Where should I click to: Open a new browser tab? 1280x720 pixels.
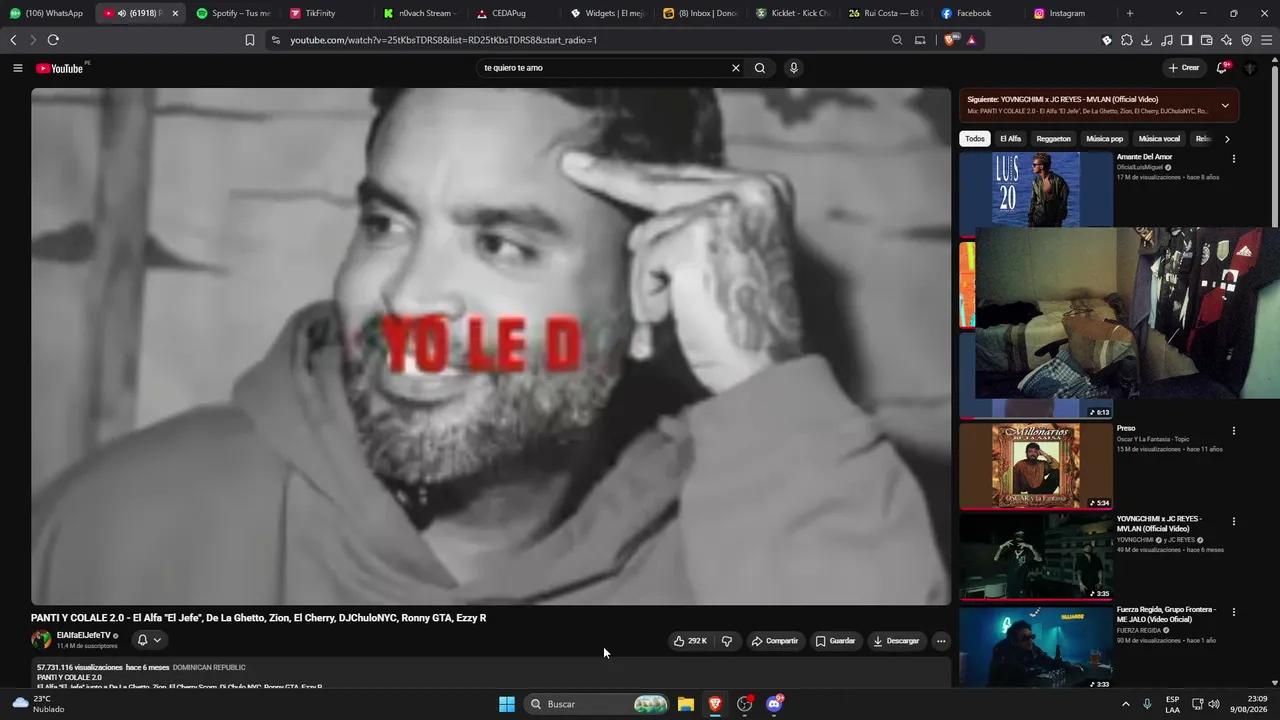coord(1130,13)
